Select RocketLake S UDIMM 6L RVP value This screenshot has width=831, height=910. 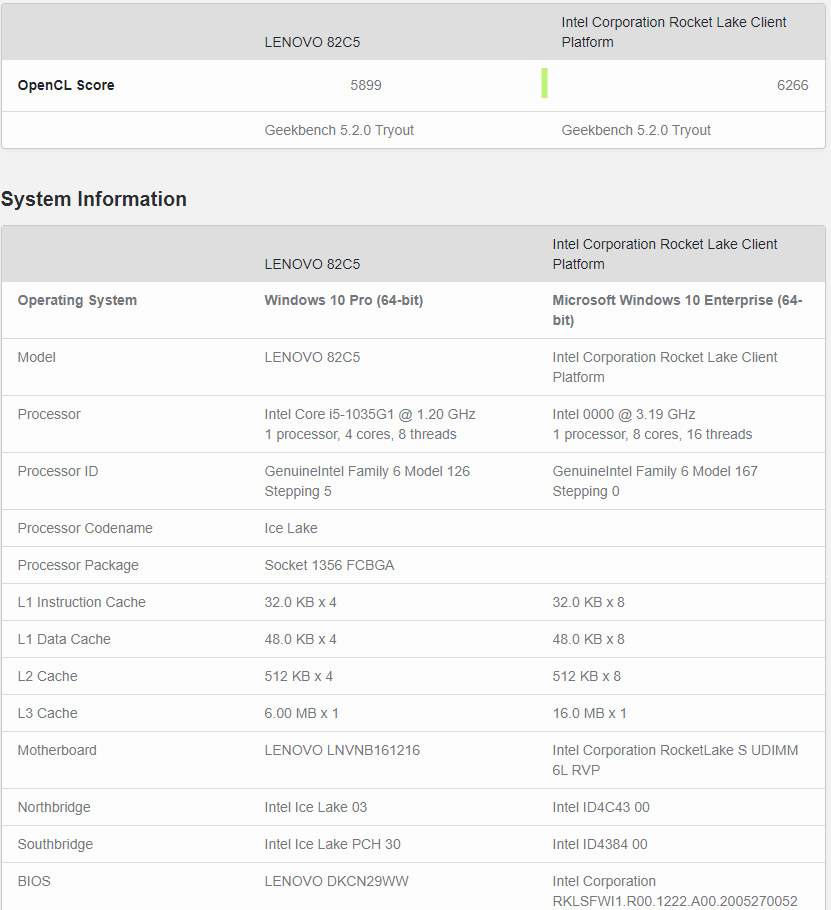click(x=675, y=760)
